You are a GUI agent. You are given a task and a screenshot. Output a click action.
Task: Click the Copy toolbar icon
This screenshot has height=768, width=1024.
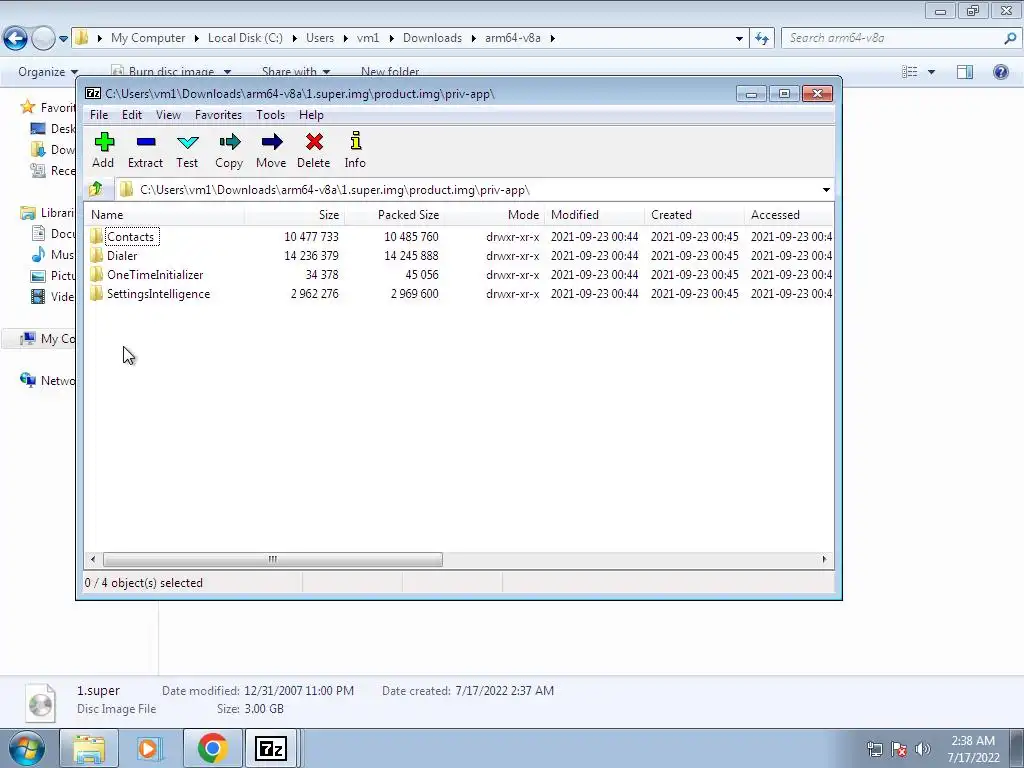point(229,142)
